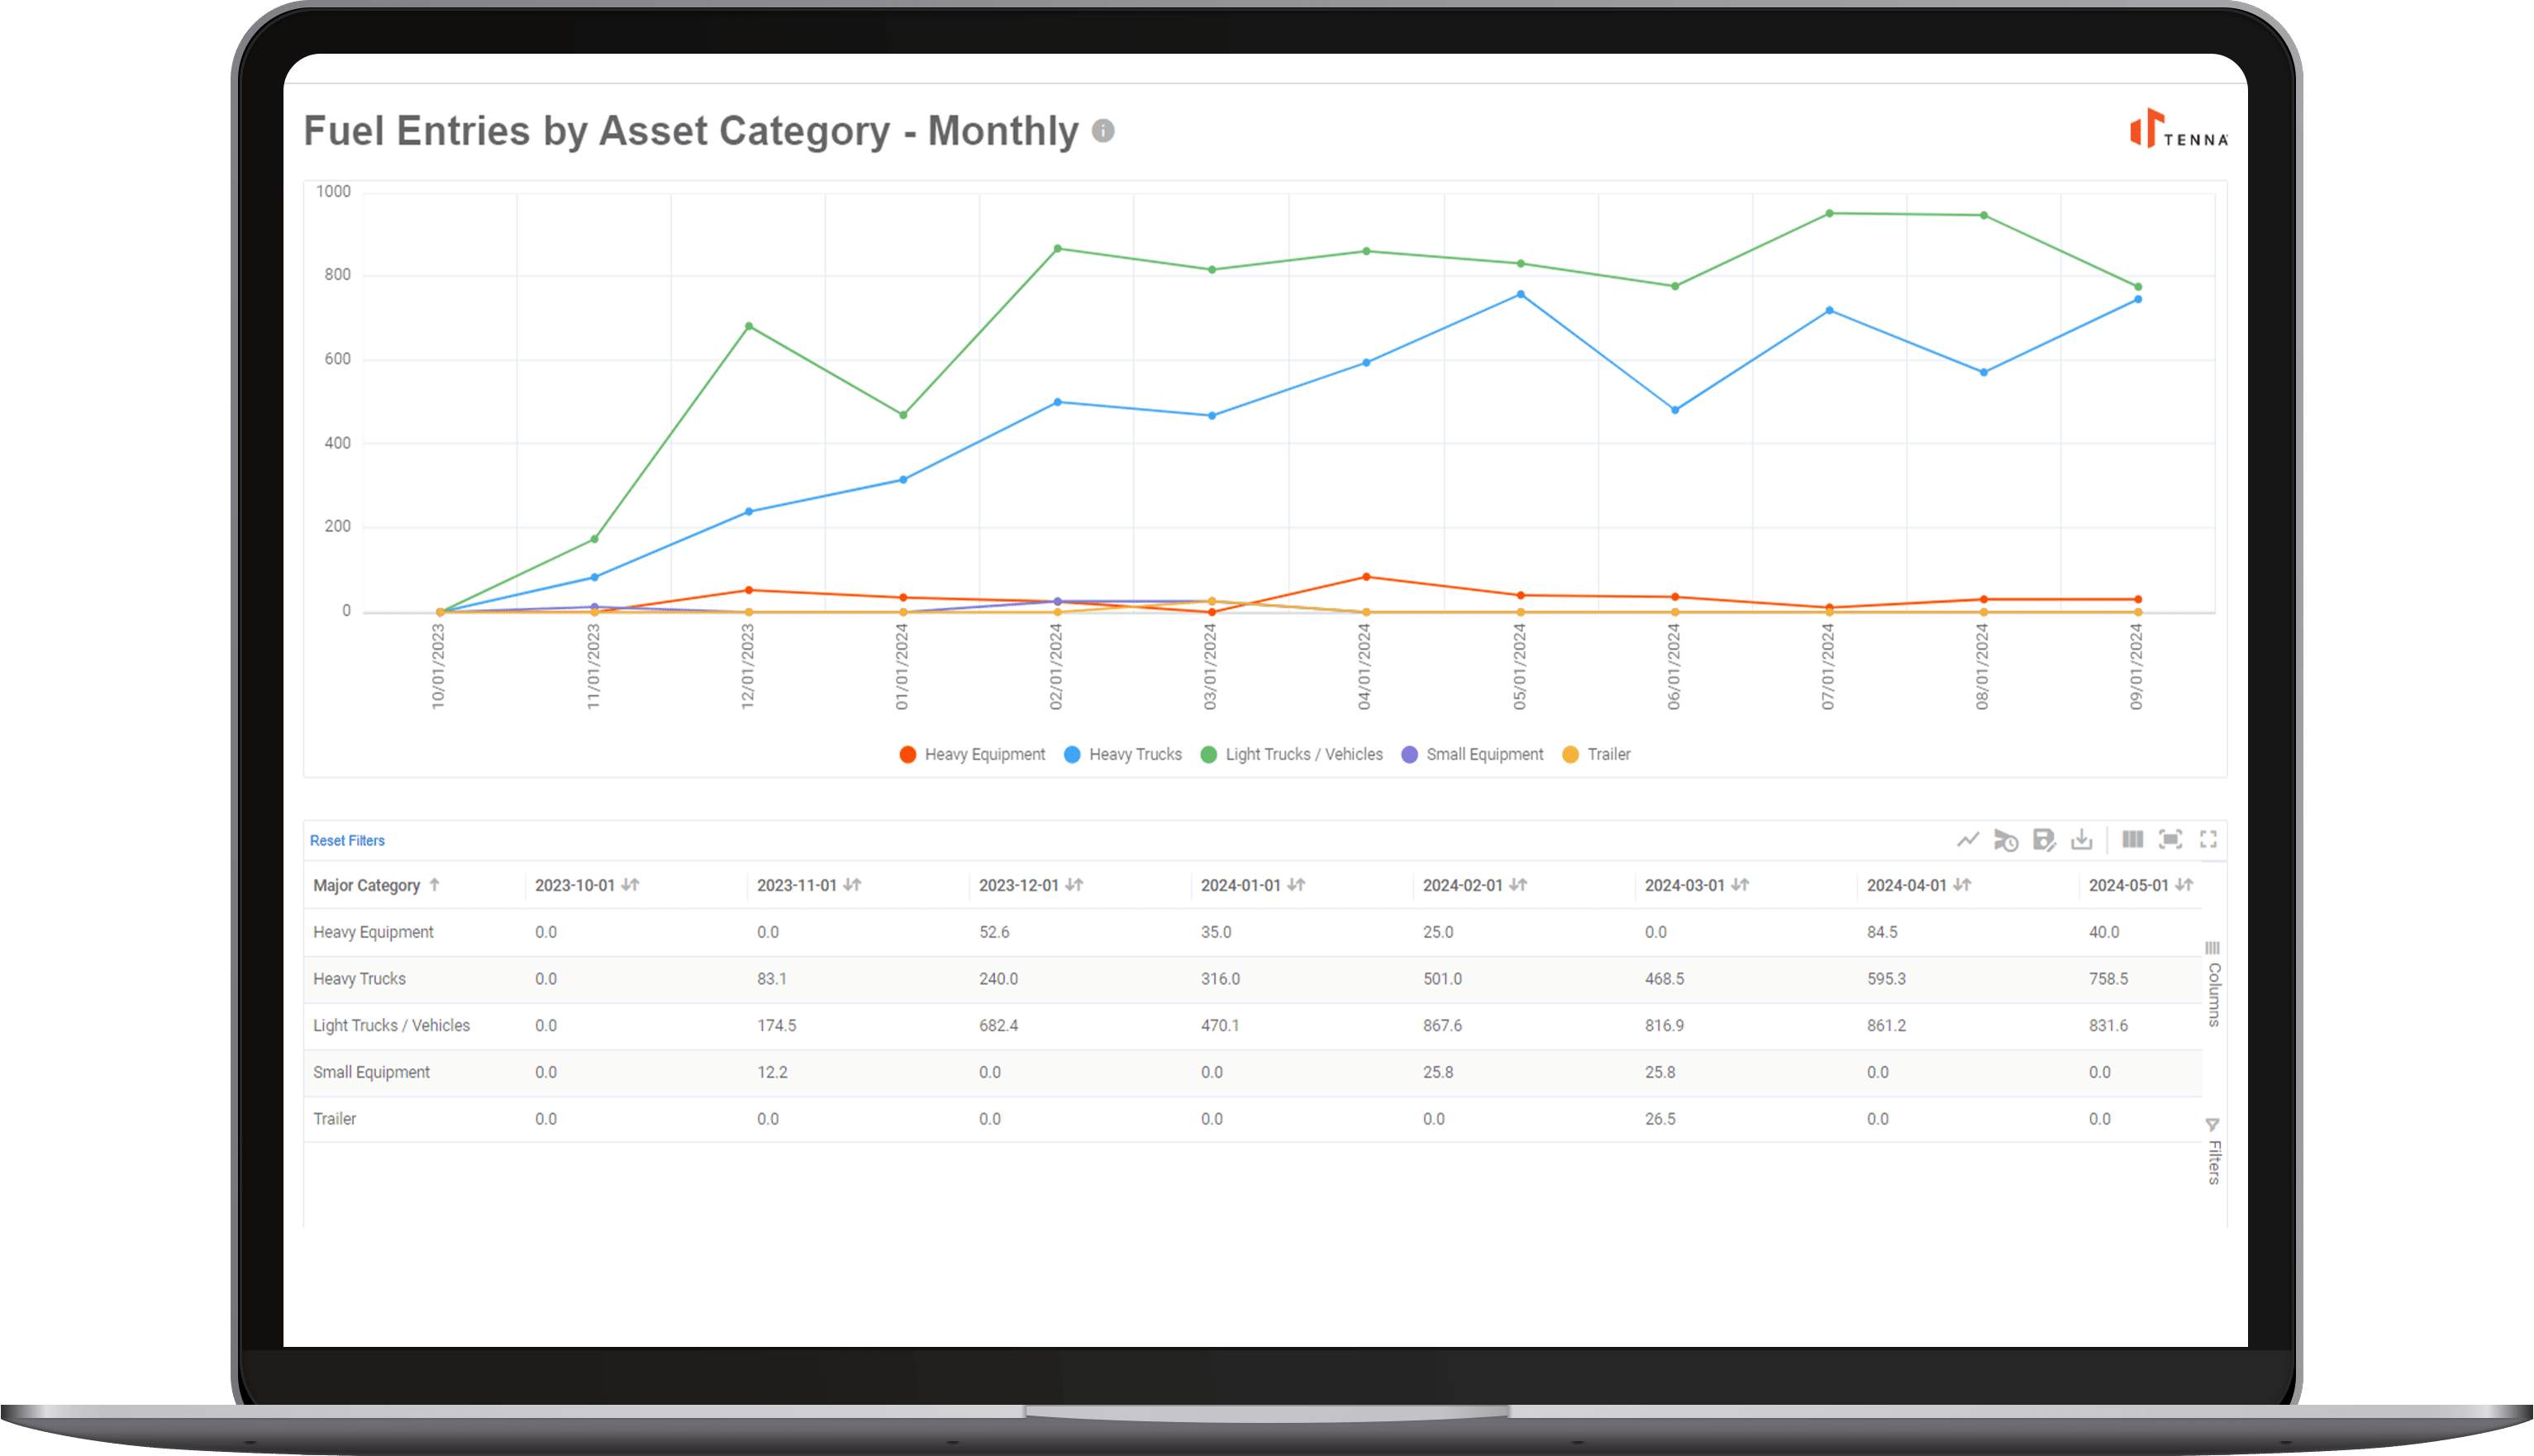This screenshot has width=2534, height=1456.
Task: Click sort arrows beside 2024-04-01 column
Action: click(x=1962, y=885)
